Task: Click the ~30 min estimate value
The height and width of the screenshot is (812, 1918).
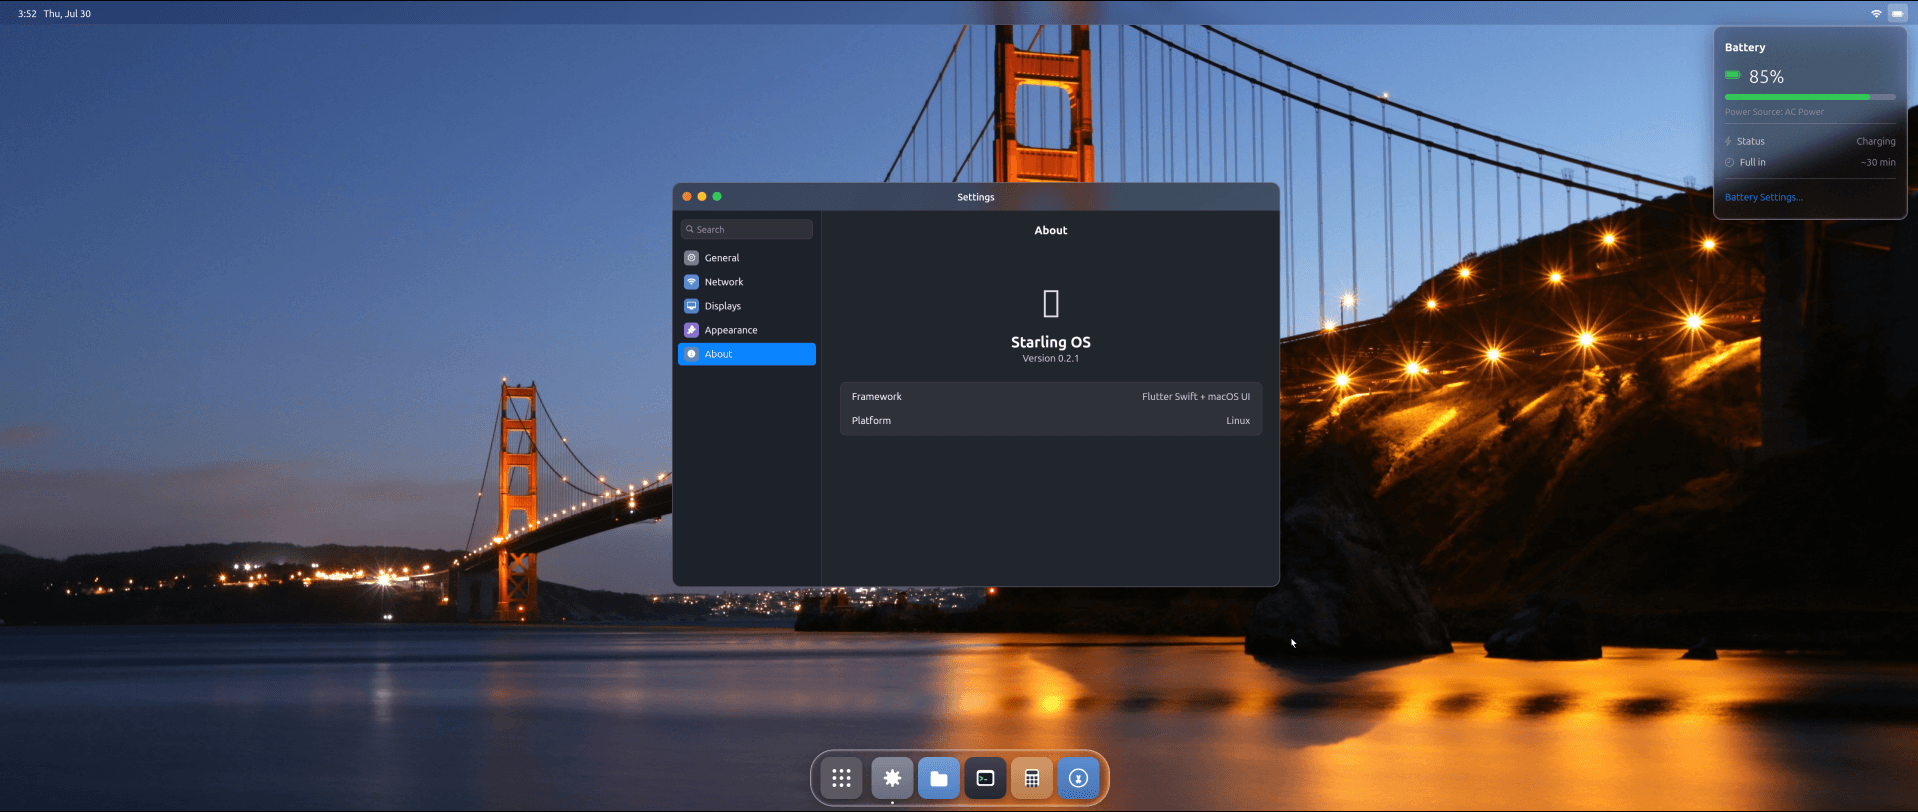Action: pos(1878,162)
